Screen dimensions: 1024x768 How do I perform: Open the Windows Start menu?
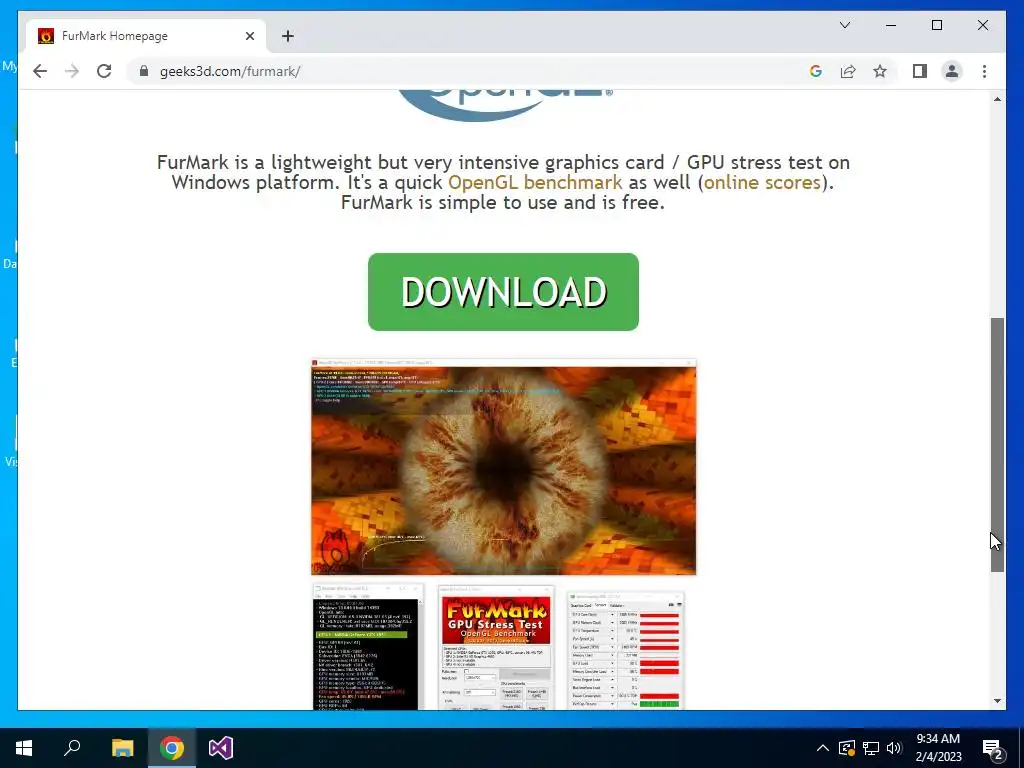pyautogui.click(x=24, y=748)
